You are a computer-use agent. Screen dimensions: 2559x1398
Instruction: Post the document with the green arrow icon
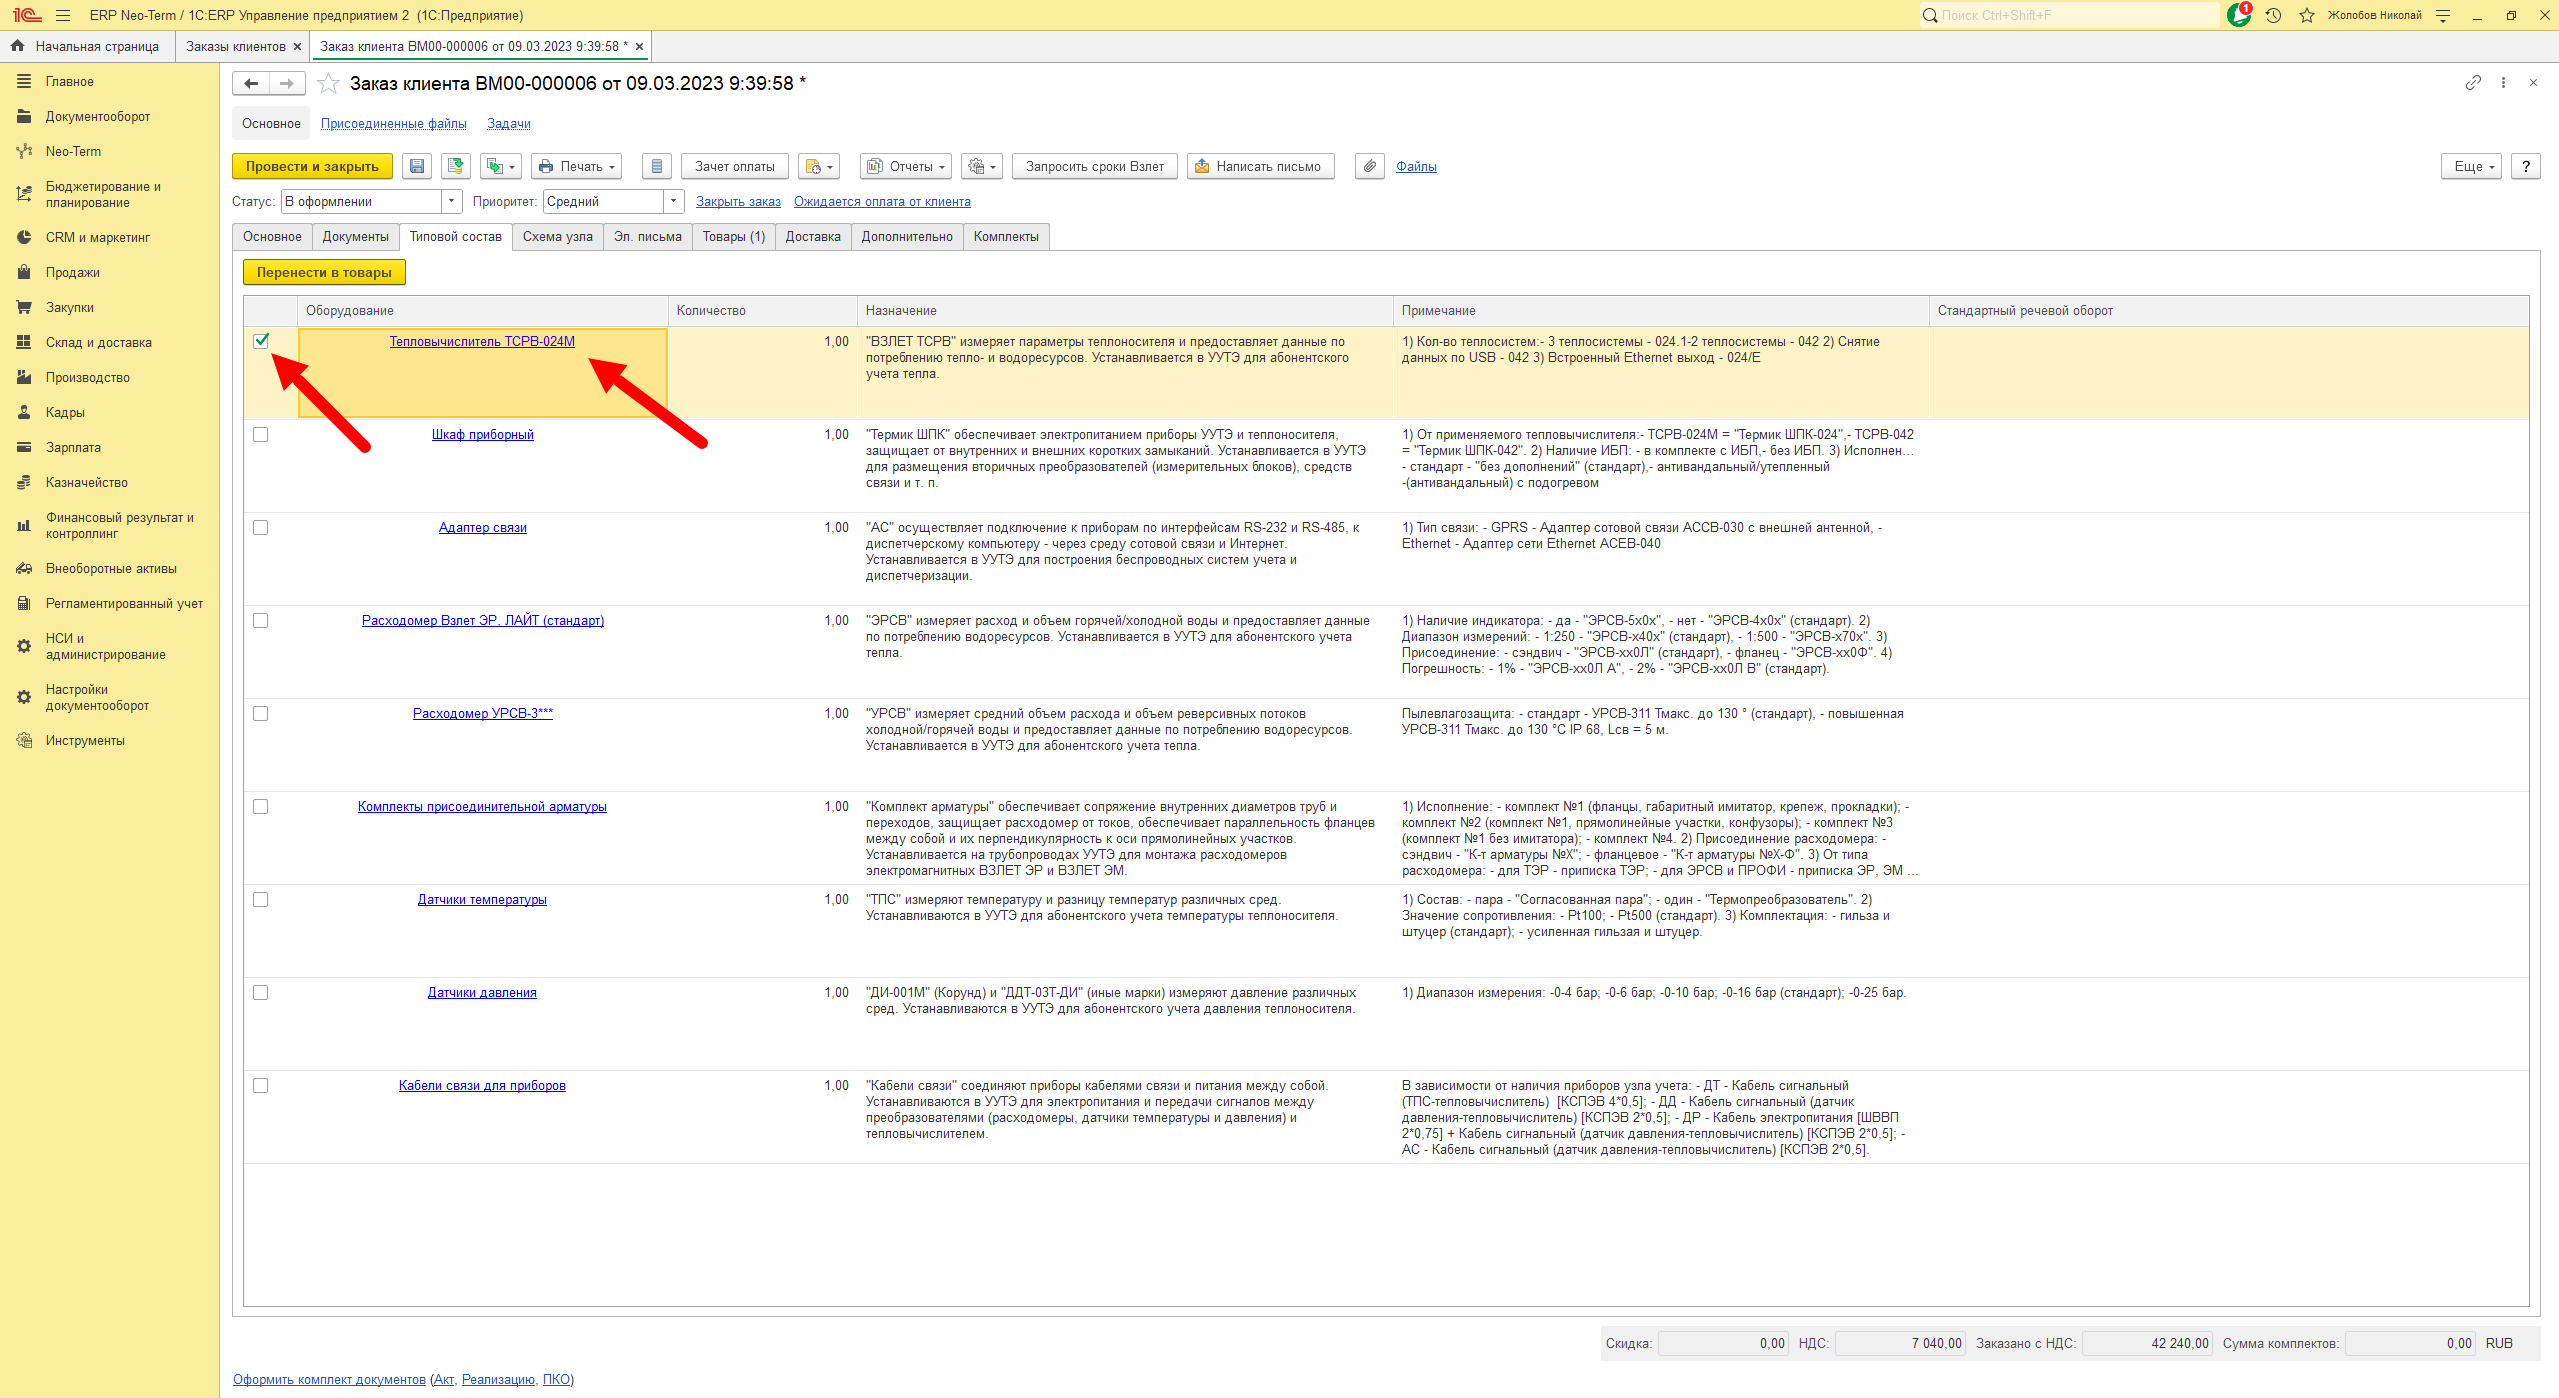(x=455, y=166)
